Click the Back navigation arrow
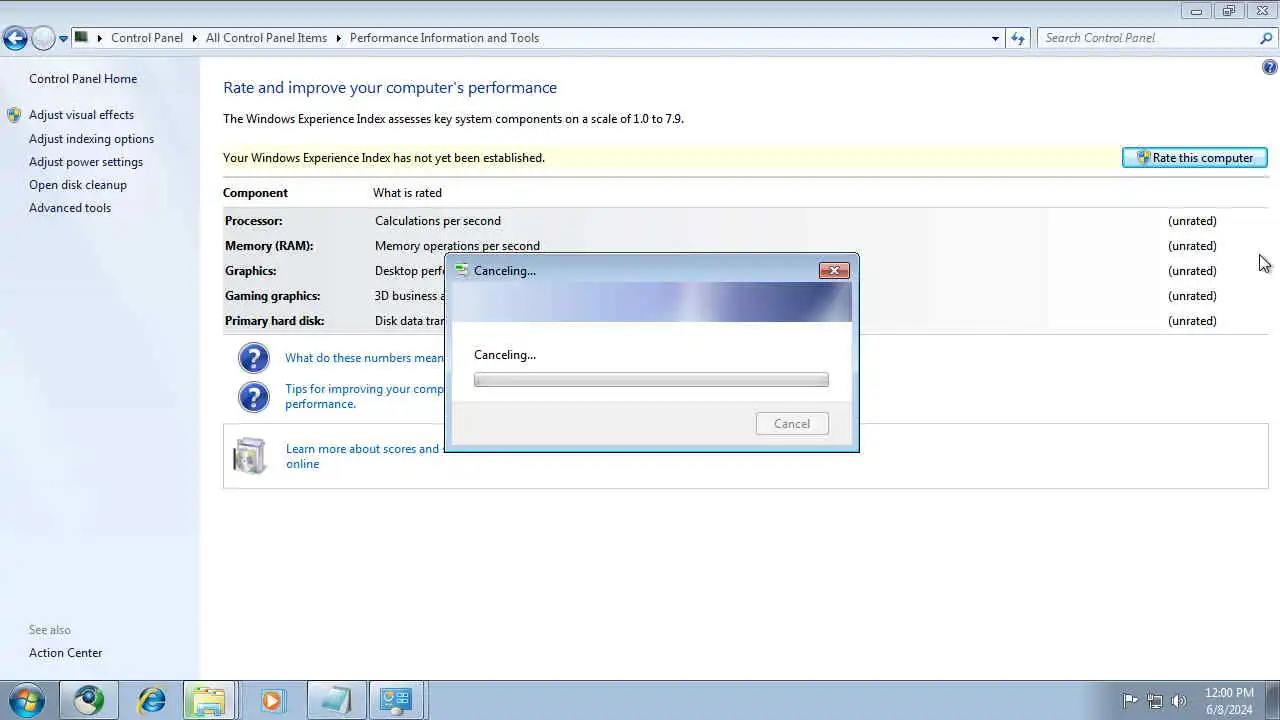 [15, 39]
